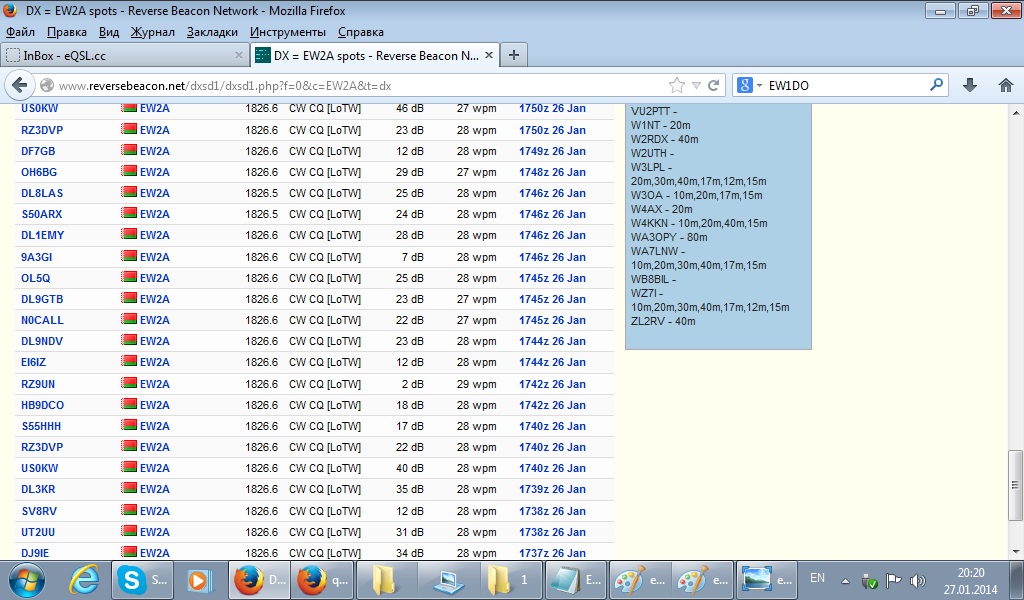This screenshot has height=600, width=1024.
Task: Open the Windows Start menu orb
Action: click(27, 579)
